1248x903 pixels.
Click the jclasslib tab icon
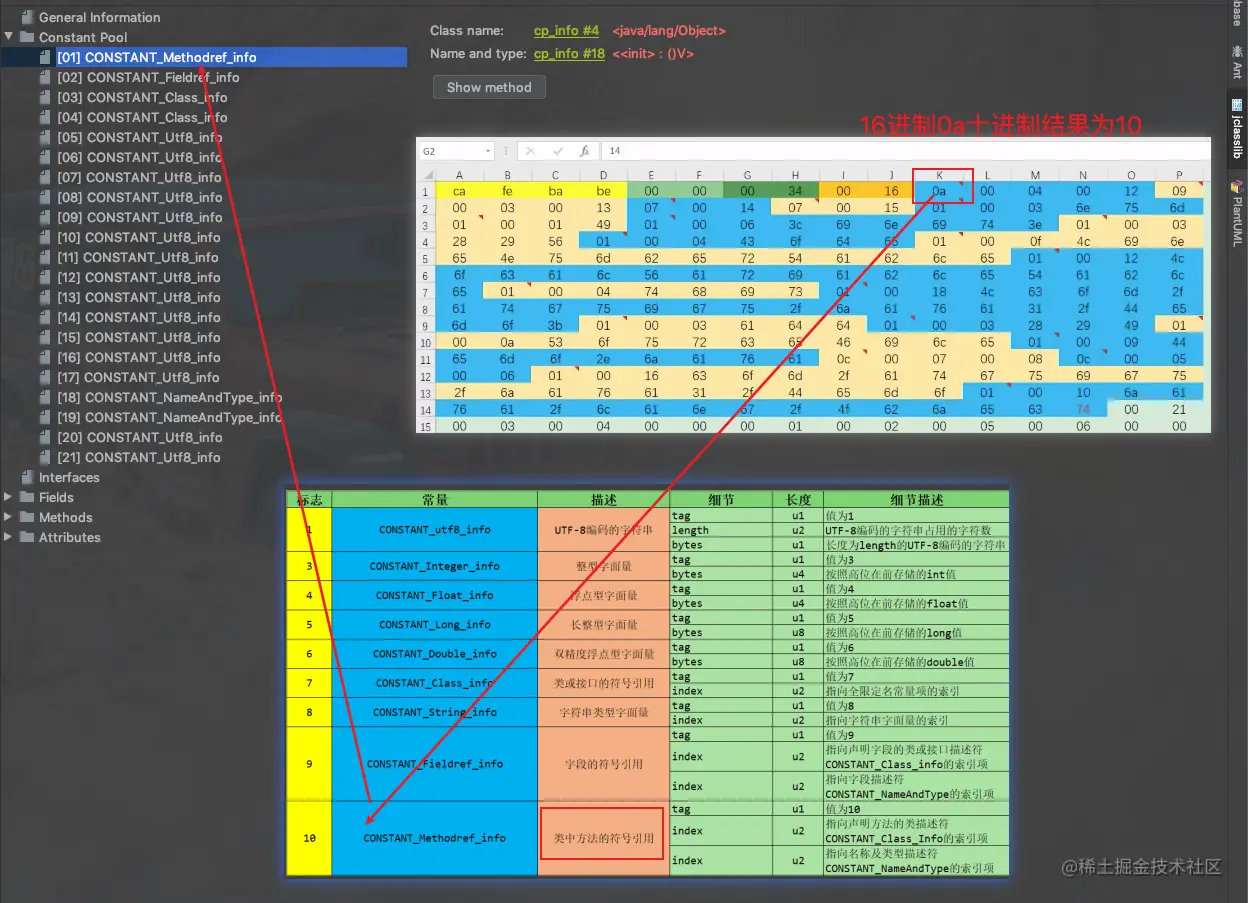[x=1237, y=103]
